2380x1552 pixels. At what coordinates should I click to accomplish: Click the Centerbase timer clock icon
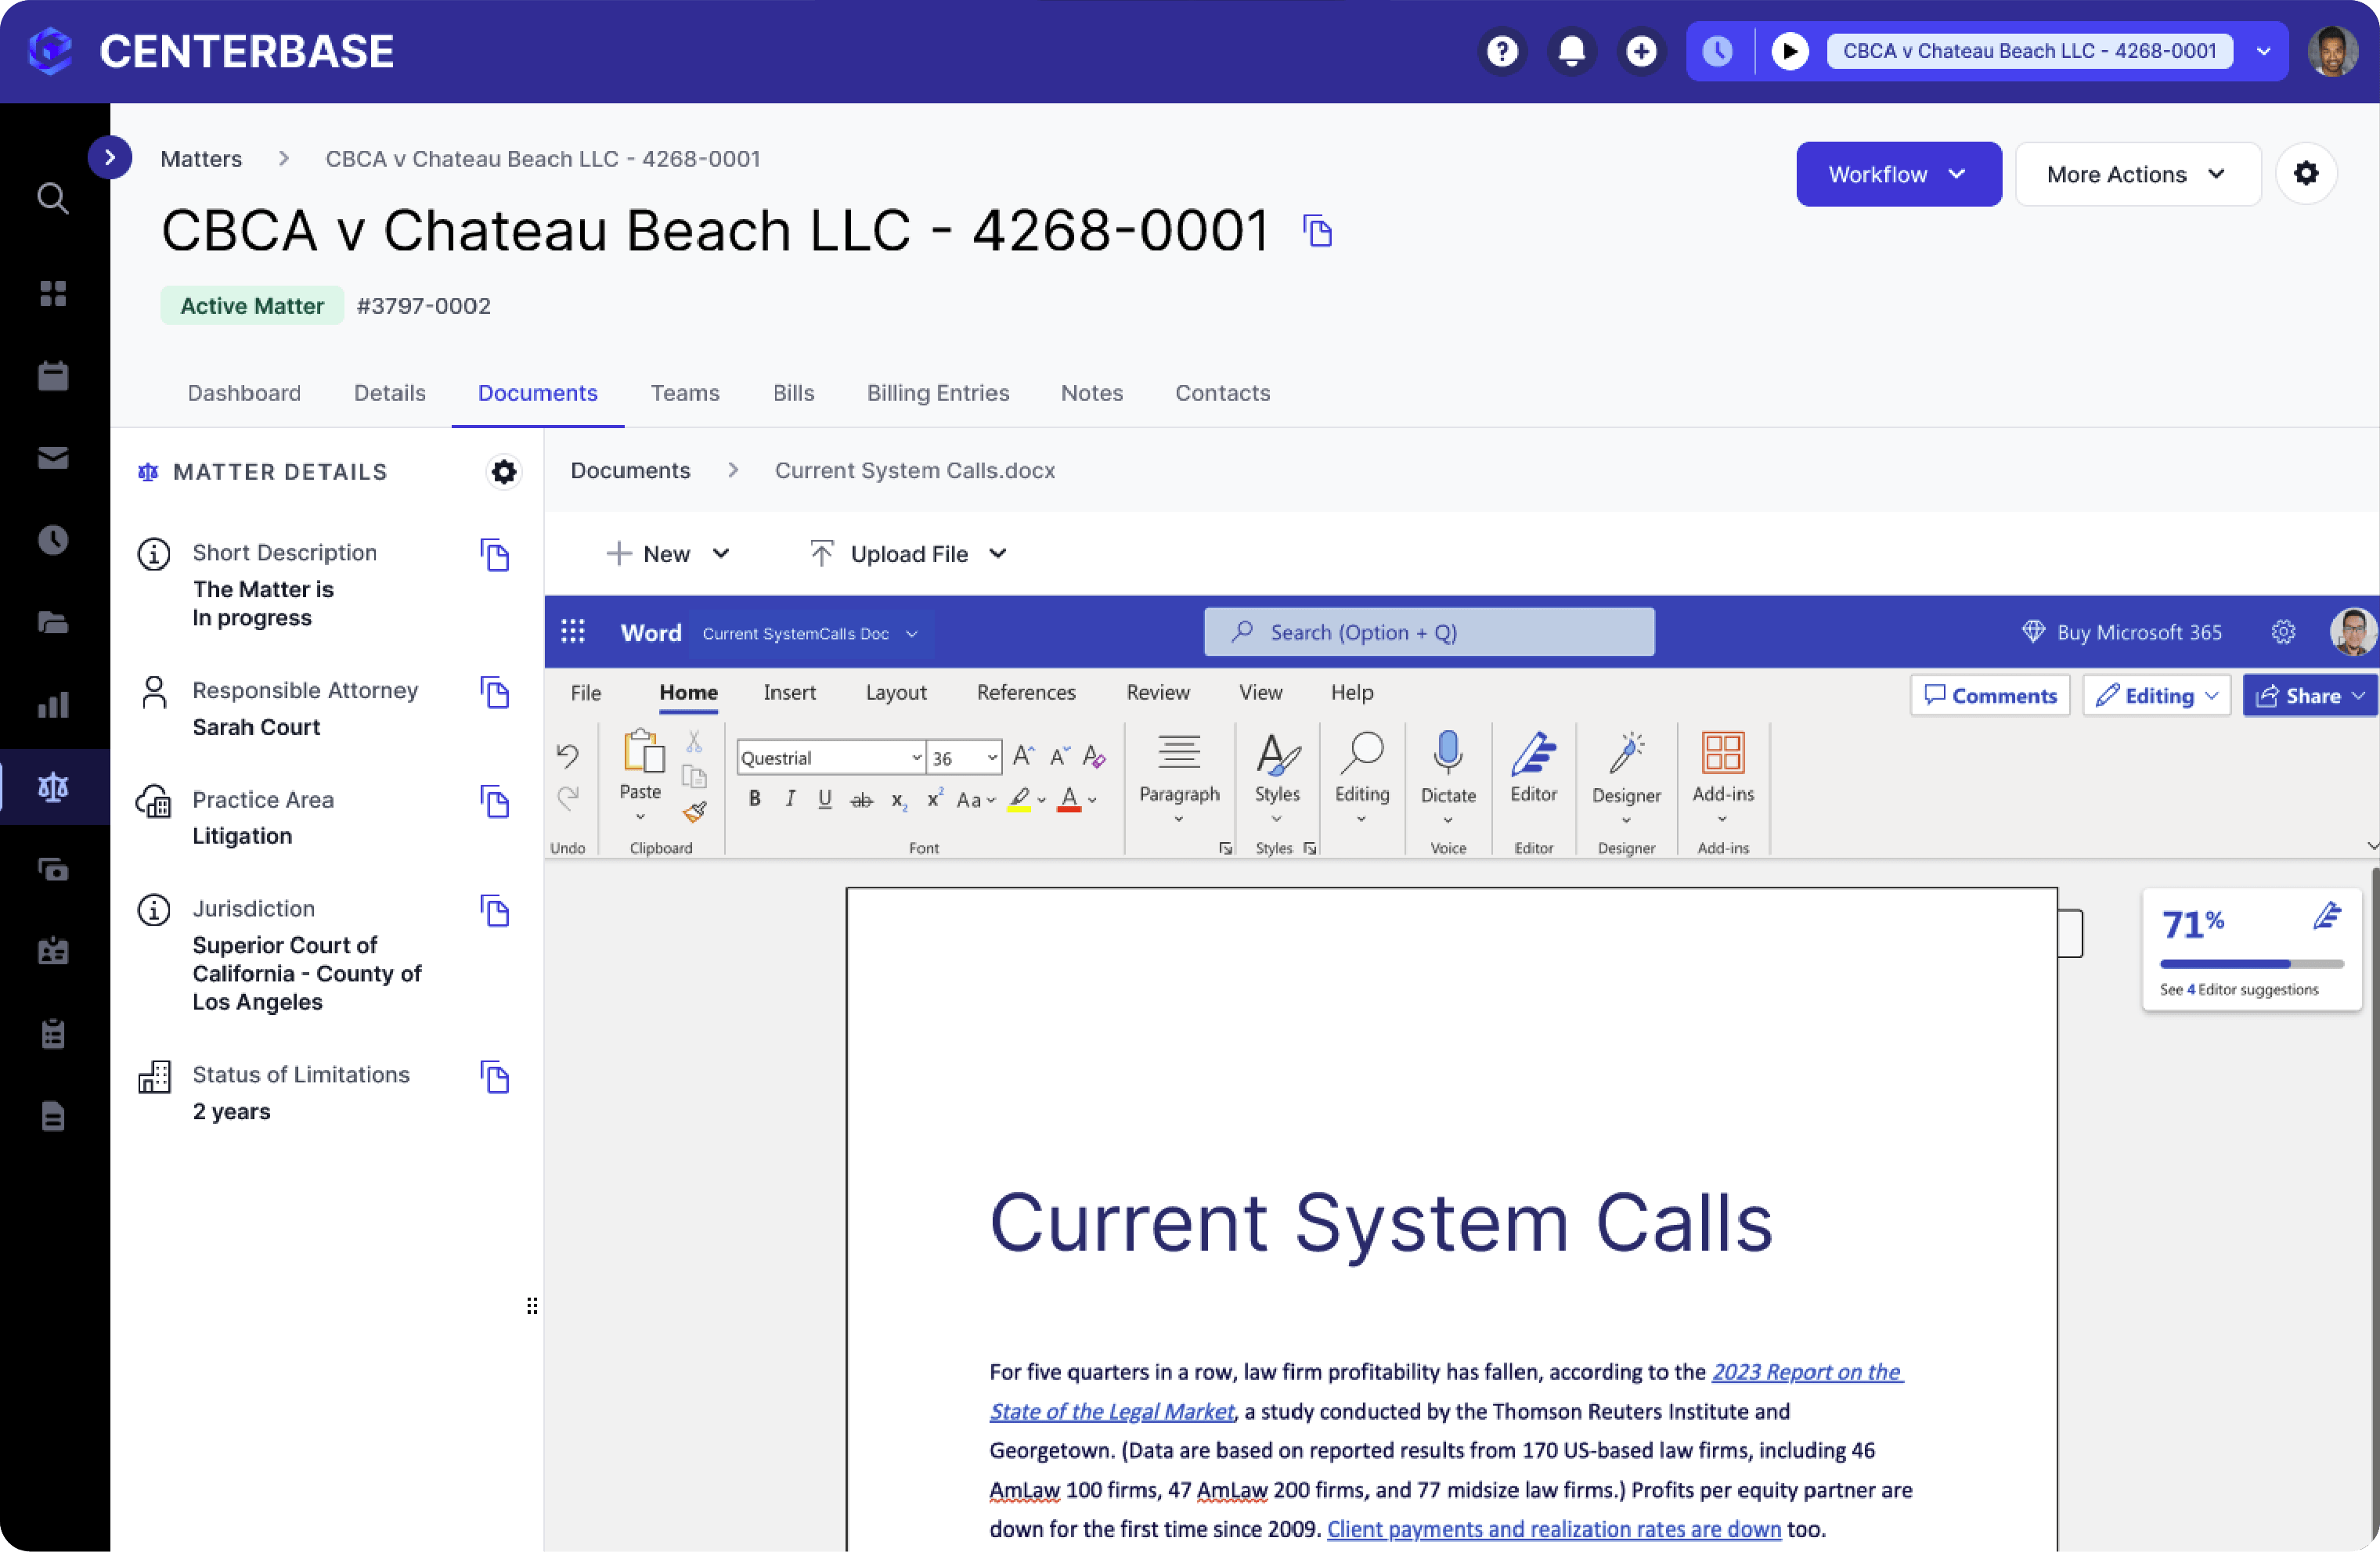(x=1718, y=50)
